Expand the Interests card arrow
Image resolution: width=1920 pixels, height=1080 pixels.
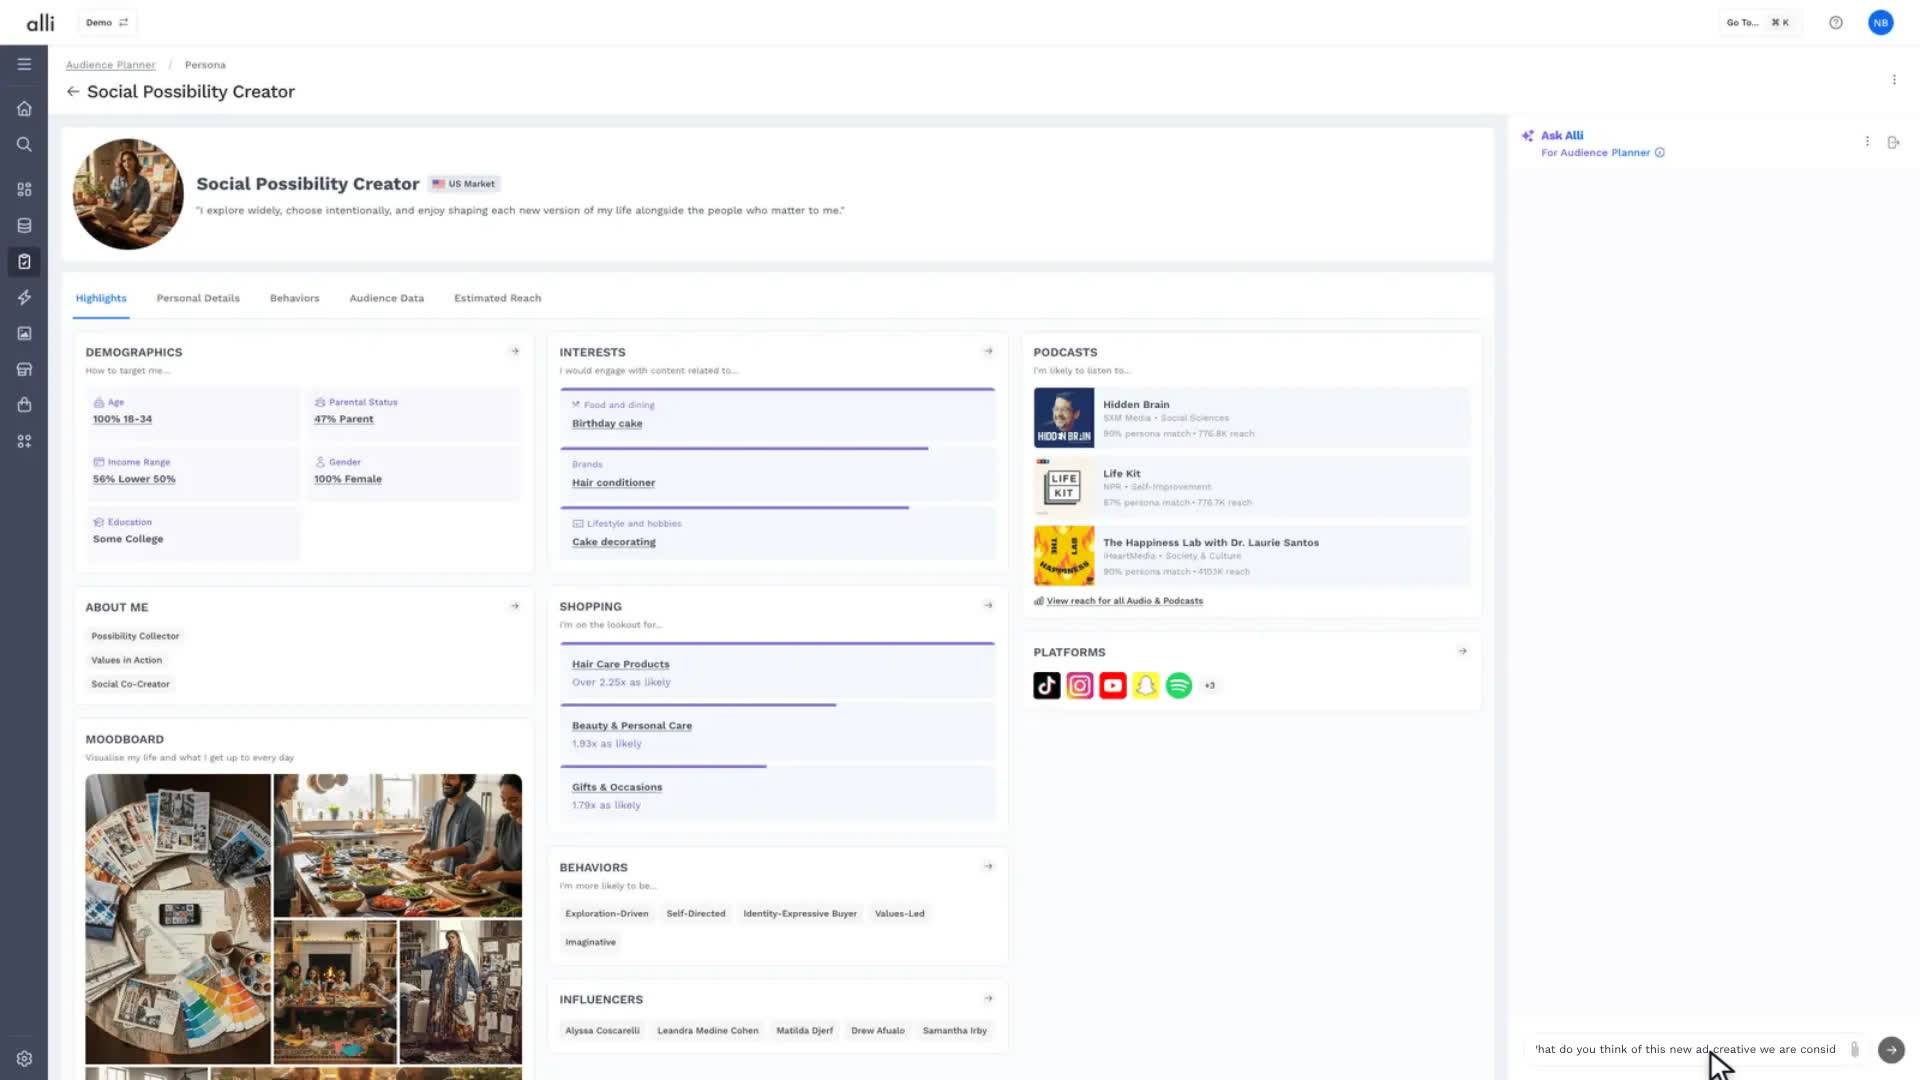pyautogui.click(x=989, y=351)
